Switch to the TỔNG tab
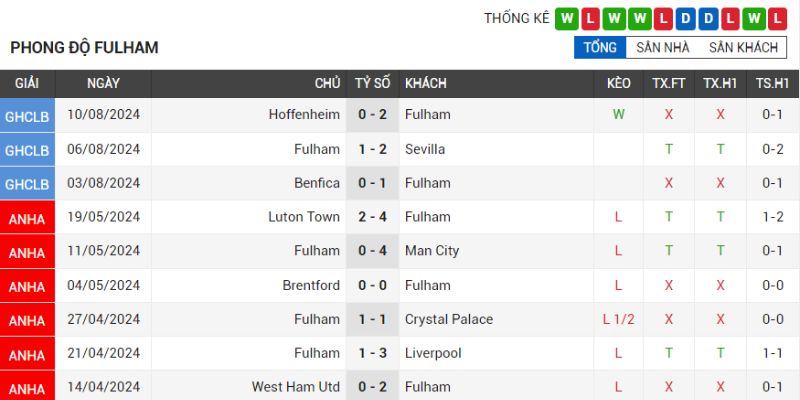 600,47
